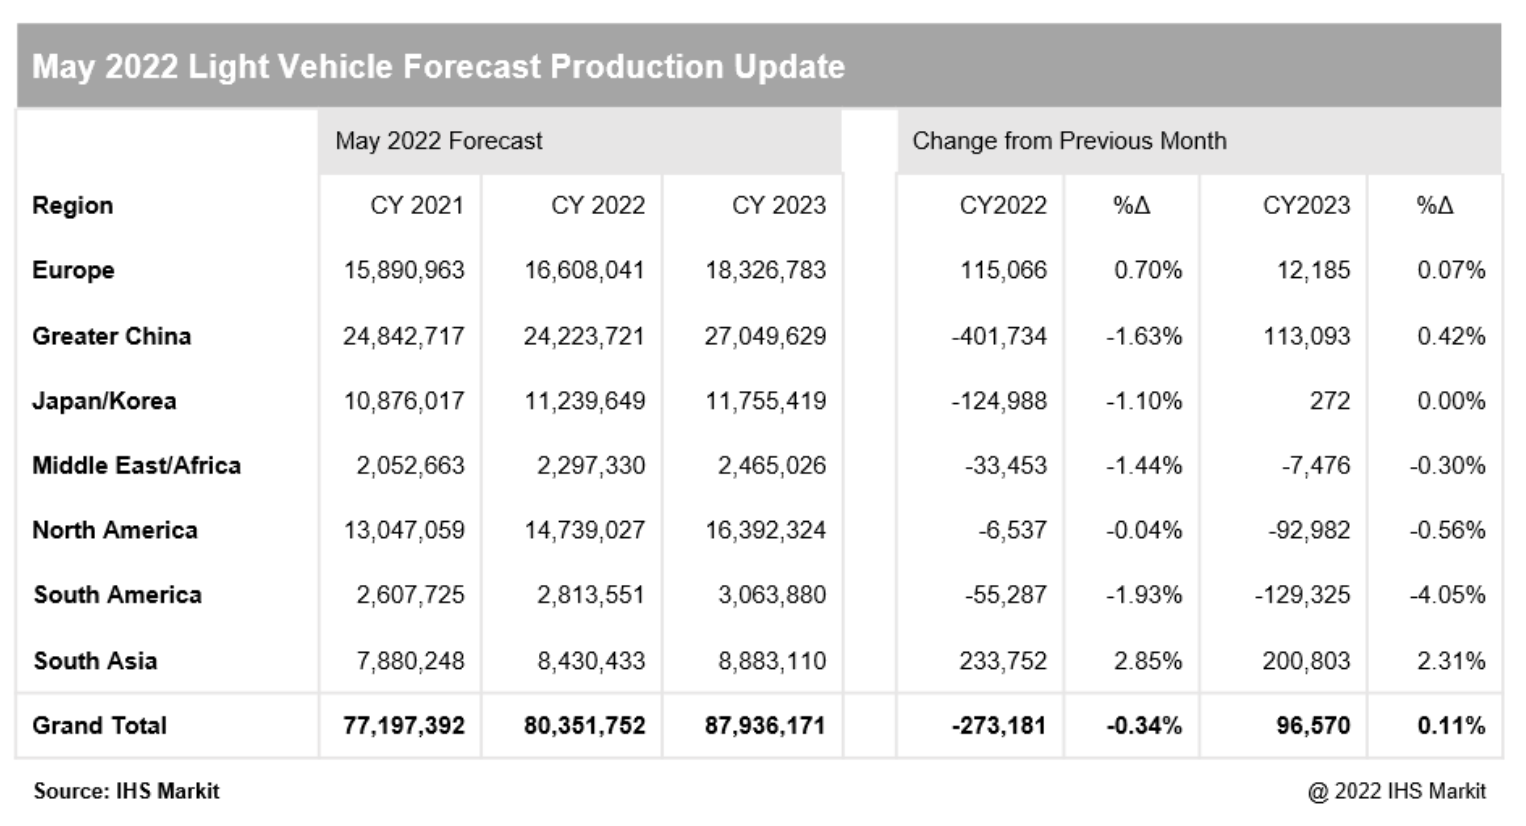Select the 'Grand Total' row label
The height and width of the screenshot is (826, 1526).
point(99,726)
